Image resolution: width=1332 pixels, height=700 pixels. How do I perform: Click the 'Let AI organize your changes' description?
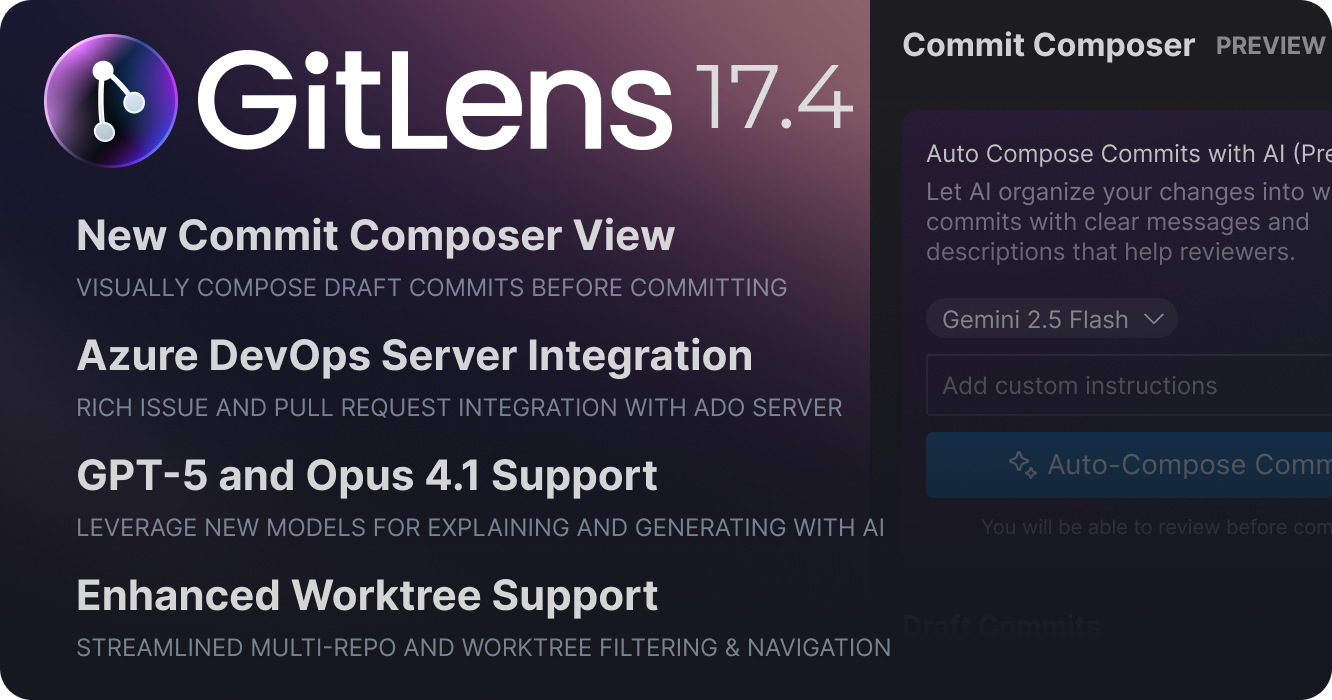point(1129,221)
